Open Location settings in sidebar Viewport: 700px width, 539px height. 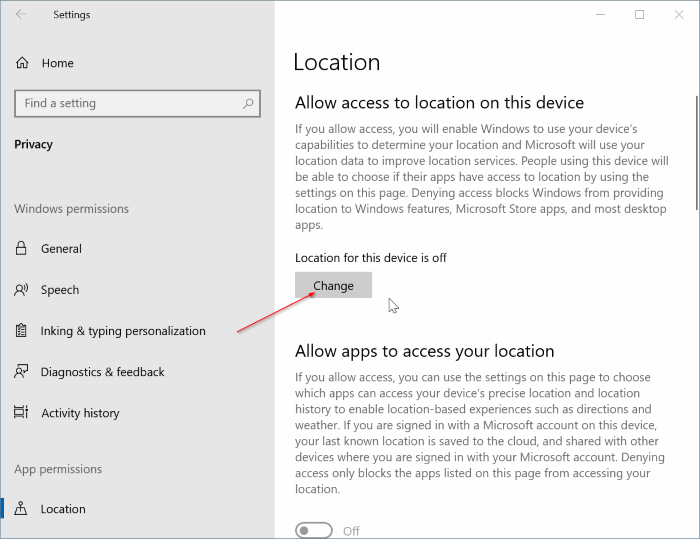[63, 509]
